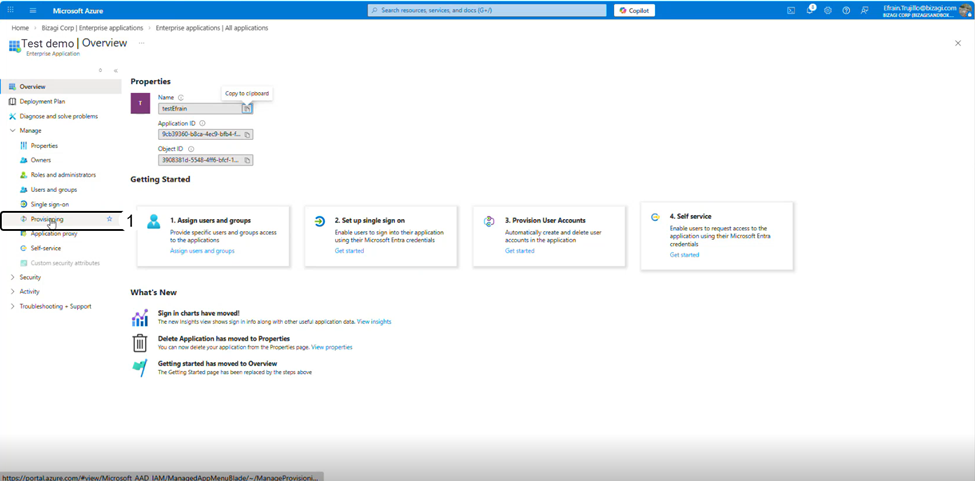
Task: Open the Feedback icon in top bar
Action: pos(864,11)
